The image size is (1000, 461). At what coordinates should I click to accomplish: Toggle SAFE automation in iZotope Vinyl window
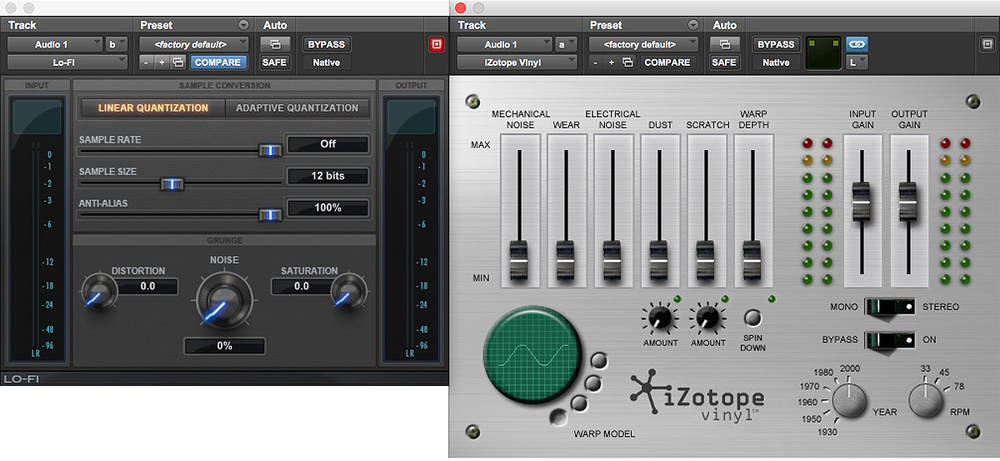724,62
